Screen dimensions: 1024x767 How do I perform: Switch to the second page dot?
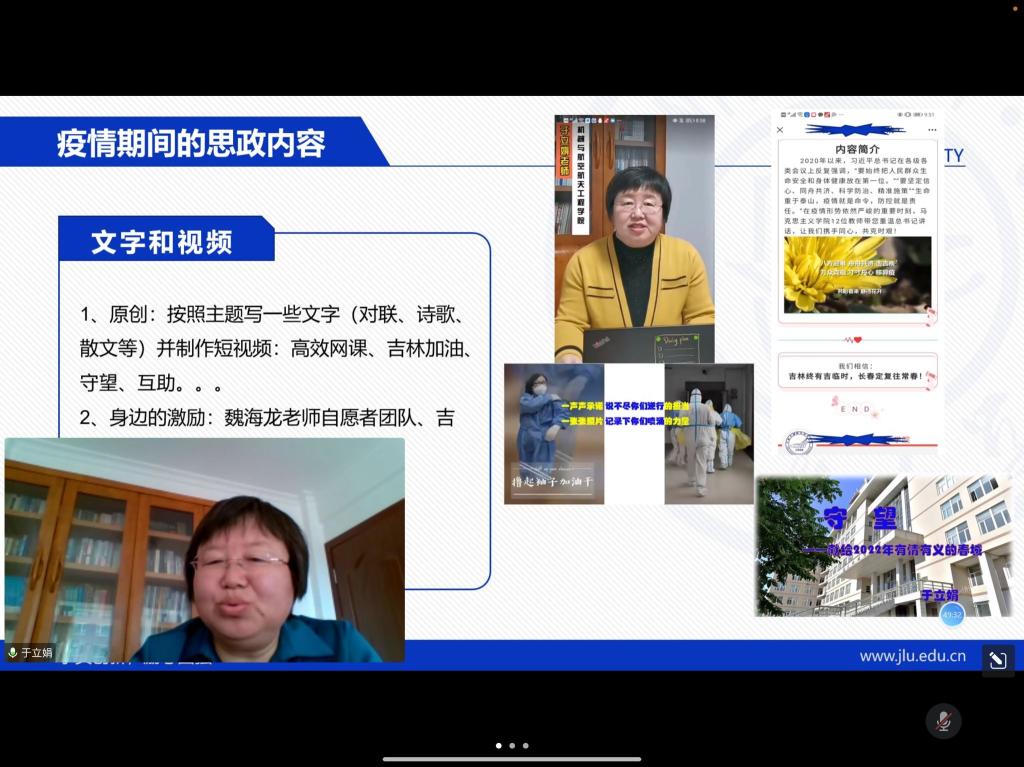pos(512,745)
